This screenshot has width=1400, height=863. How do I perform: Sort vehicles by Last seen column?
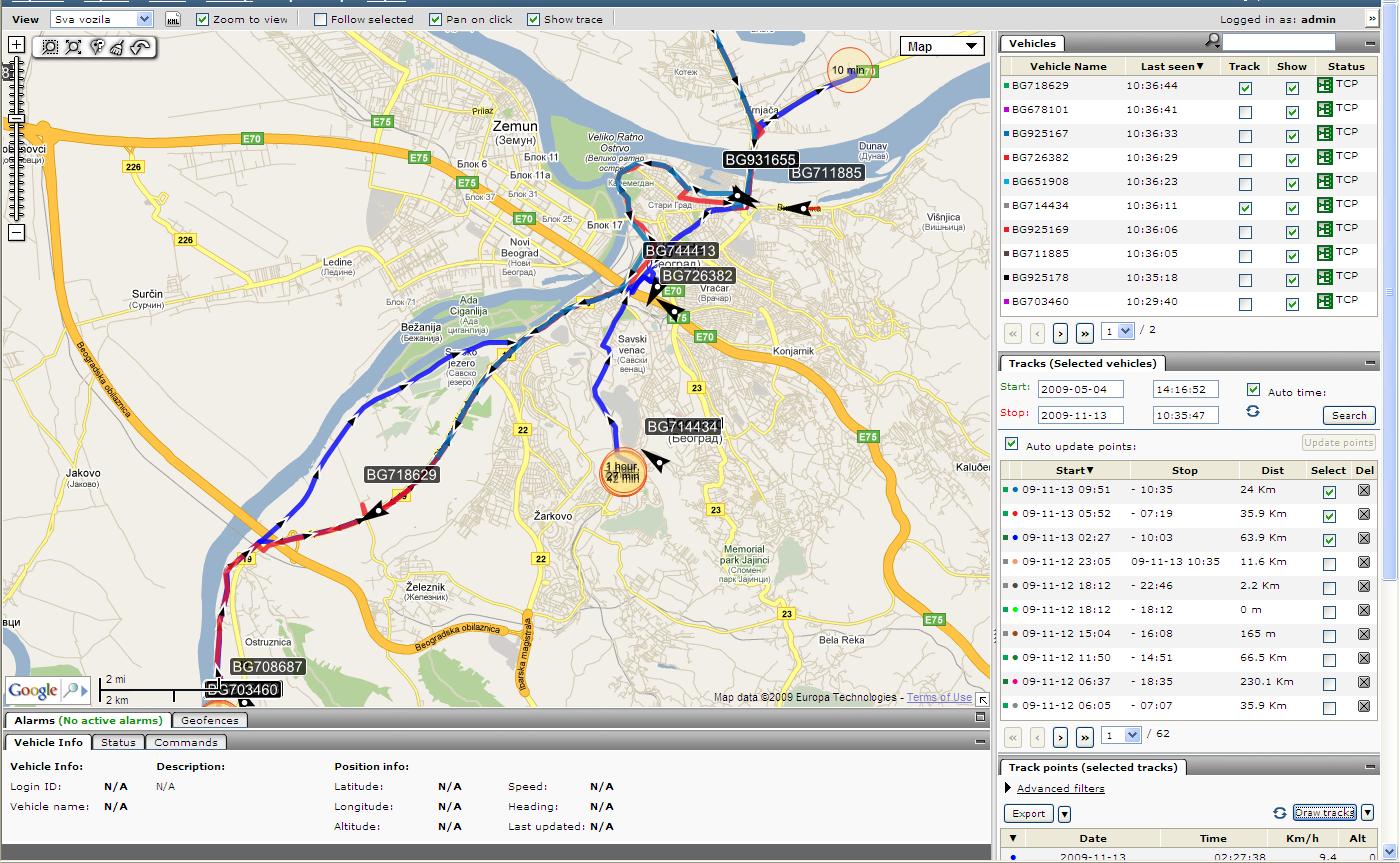tap(1172, 66)
